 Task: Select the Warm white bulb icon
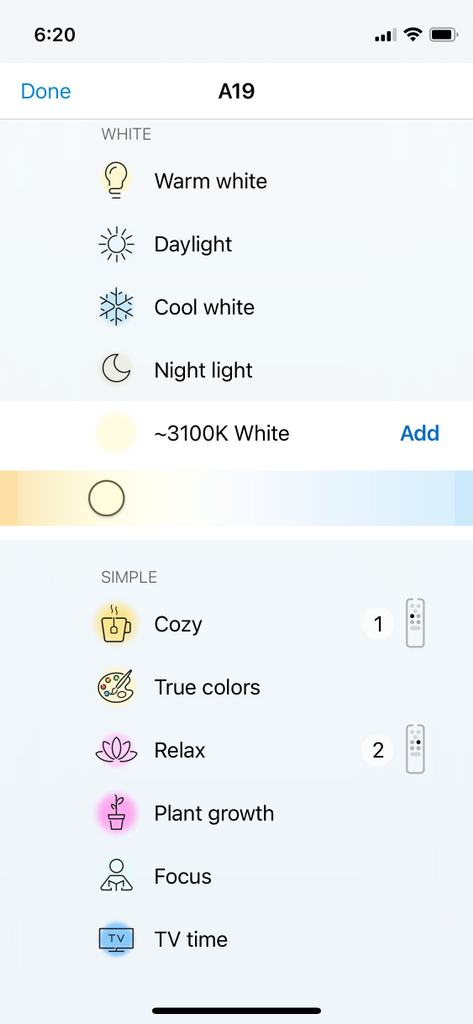click(x=116, y=181)
